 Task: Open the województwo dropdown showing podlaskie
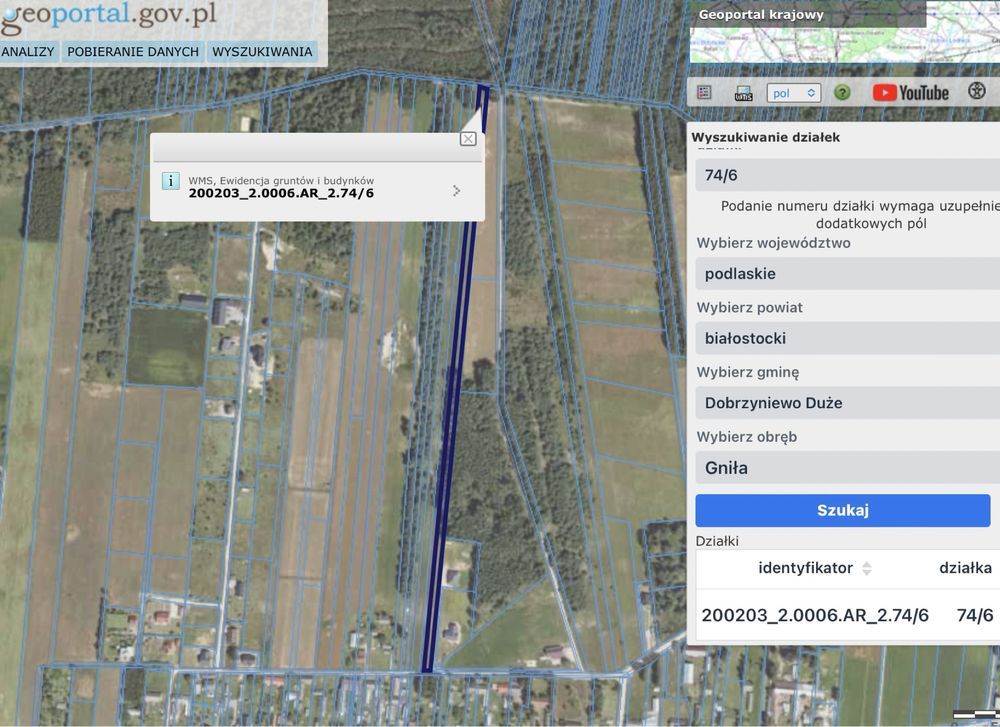pyautogui.click(x=848, y=274)
